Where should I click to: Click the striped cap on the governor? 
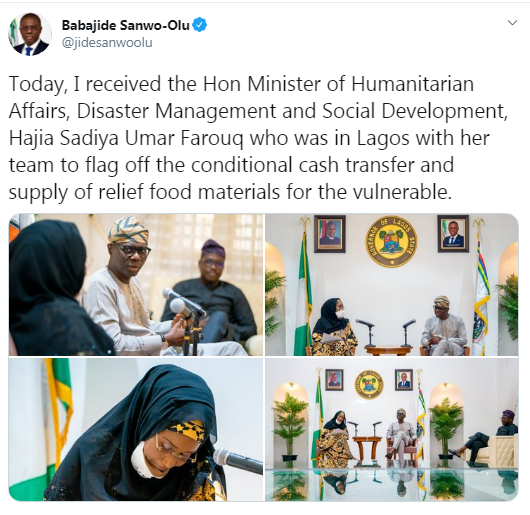point(128,230)
